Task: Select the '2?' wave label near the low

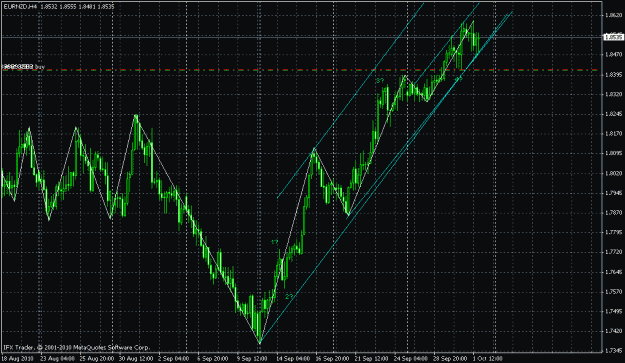Action: click(290, 296)
